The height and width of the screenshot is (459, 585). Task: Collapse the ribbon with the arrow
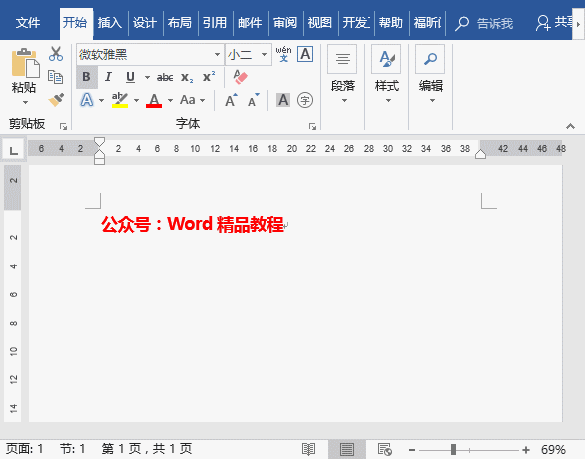pos(570,126)
